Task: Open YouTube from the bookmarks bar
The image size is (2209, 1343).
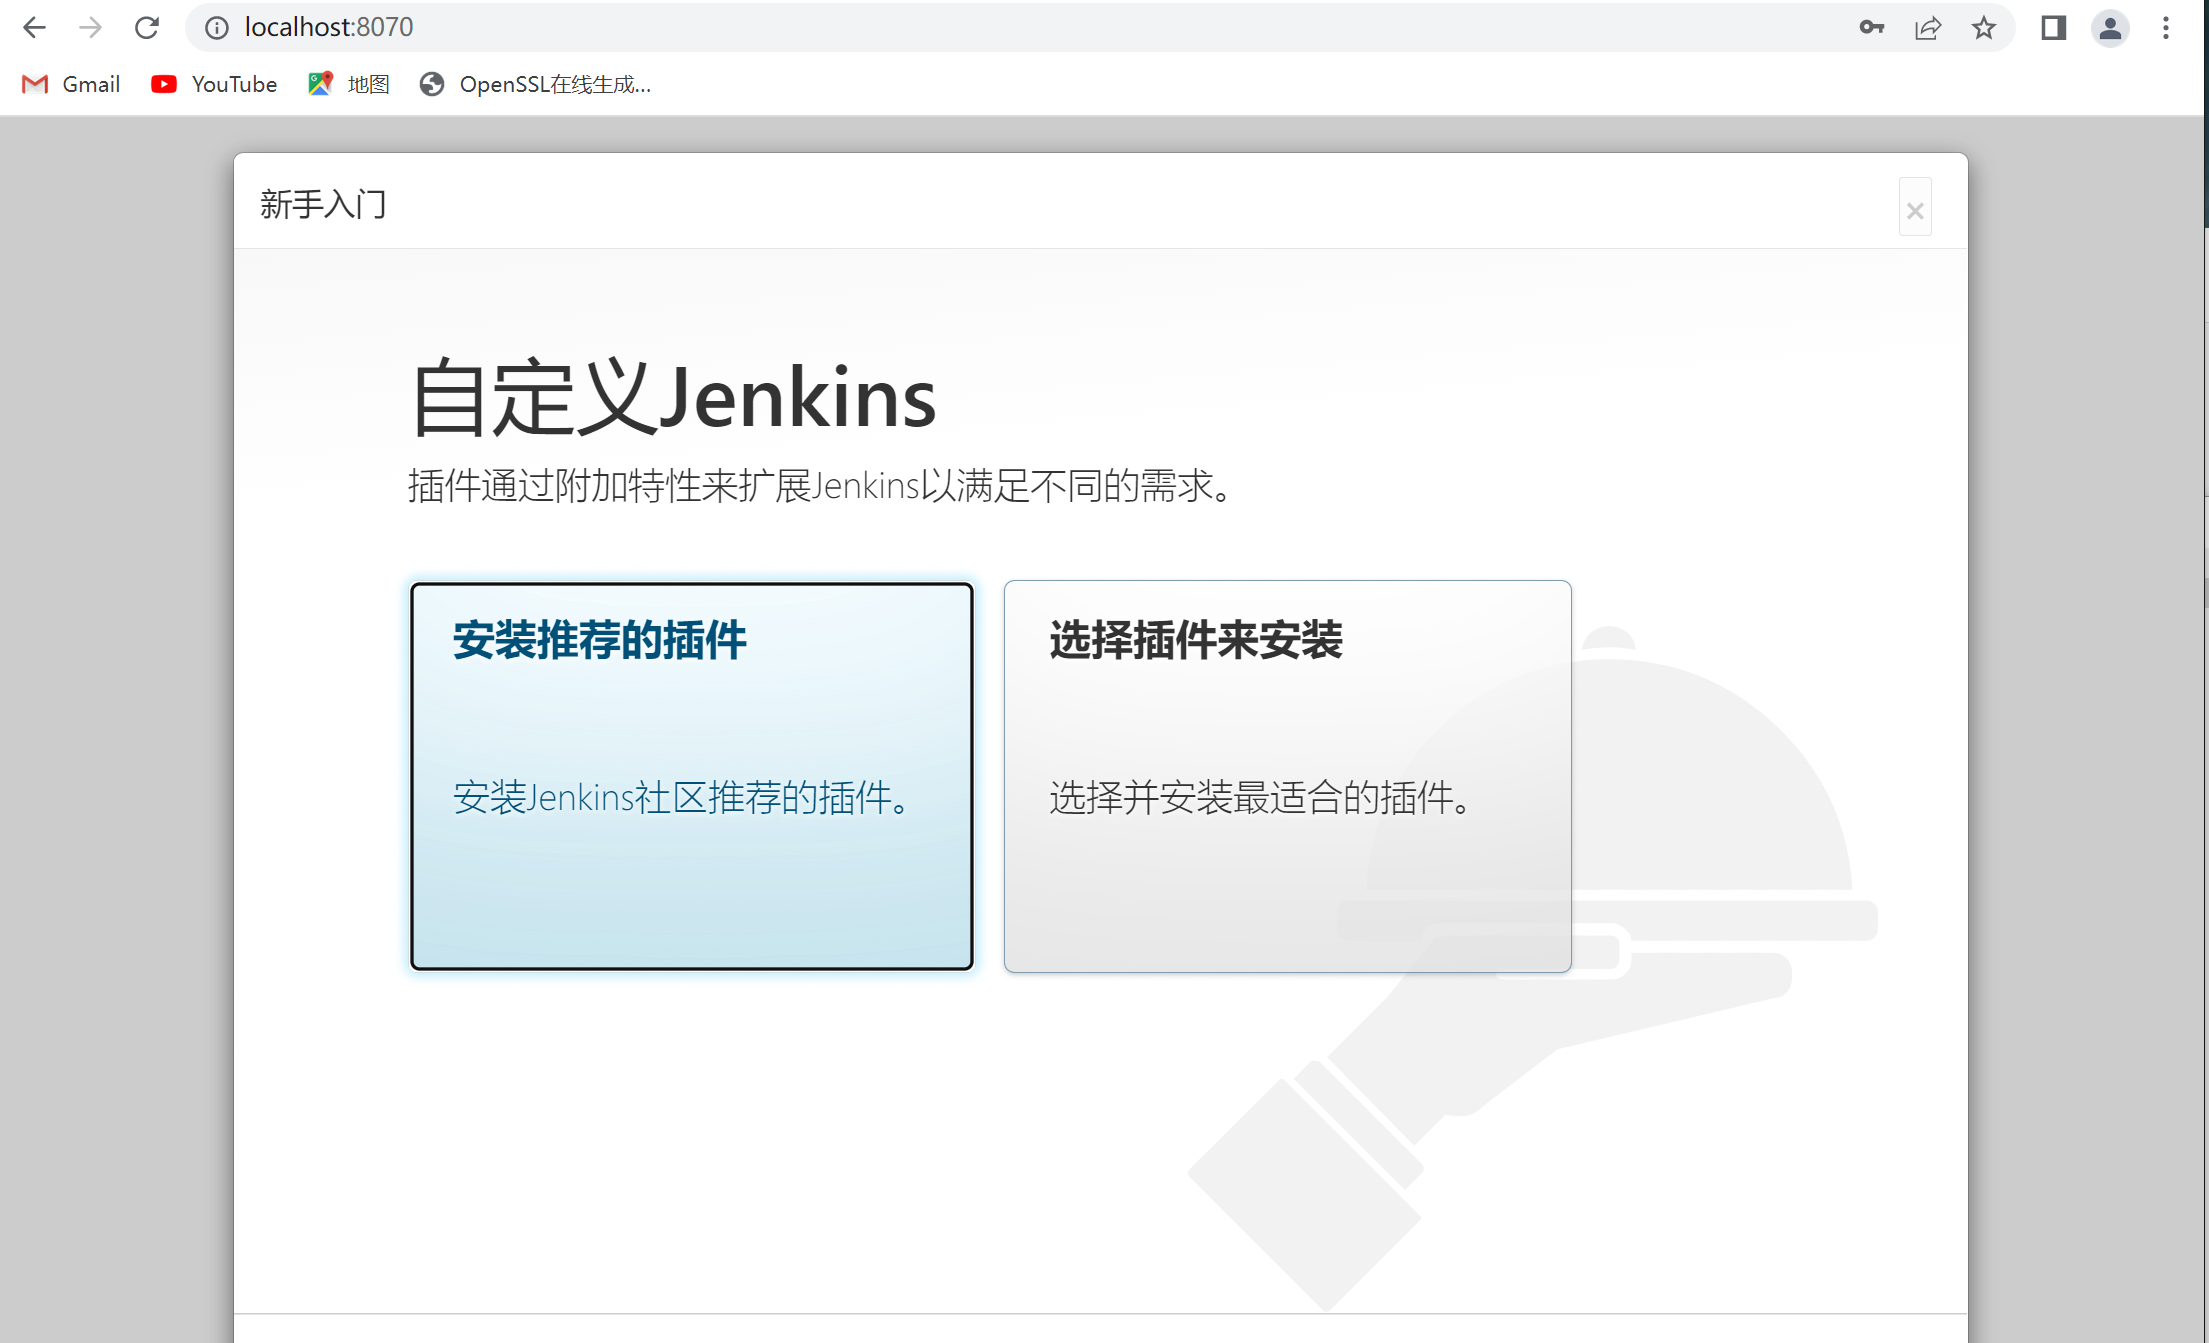Action: pos(213,84)
